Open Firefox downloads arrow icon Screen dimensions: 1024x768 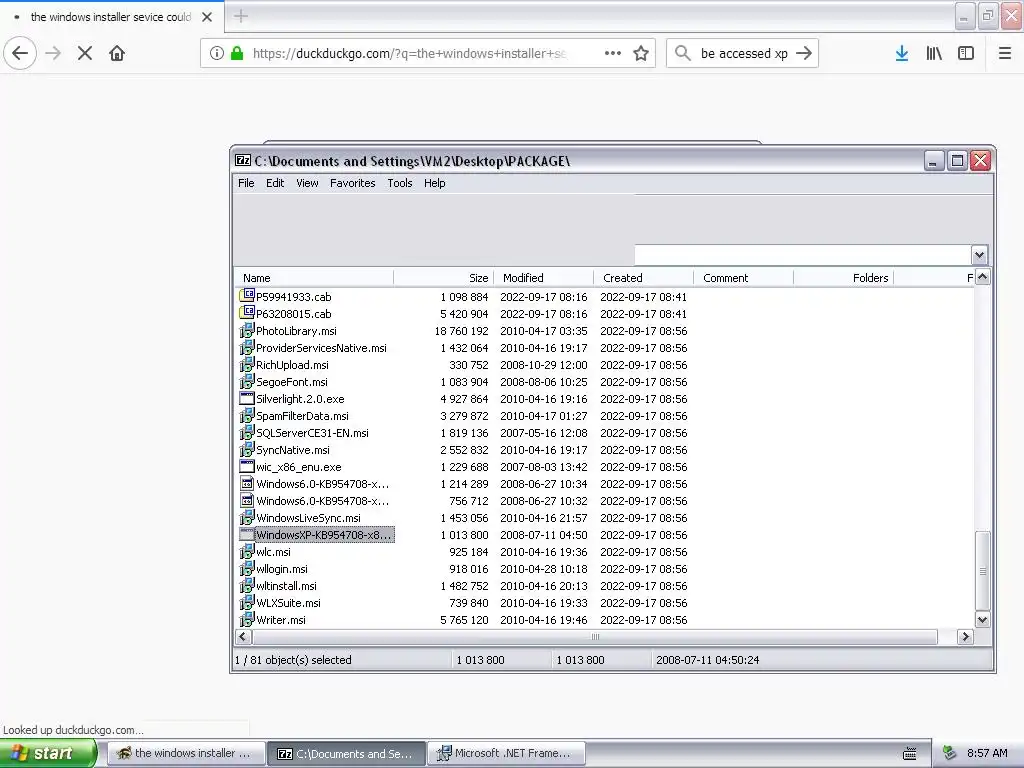[902, 53]
